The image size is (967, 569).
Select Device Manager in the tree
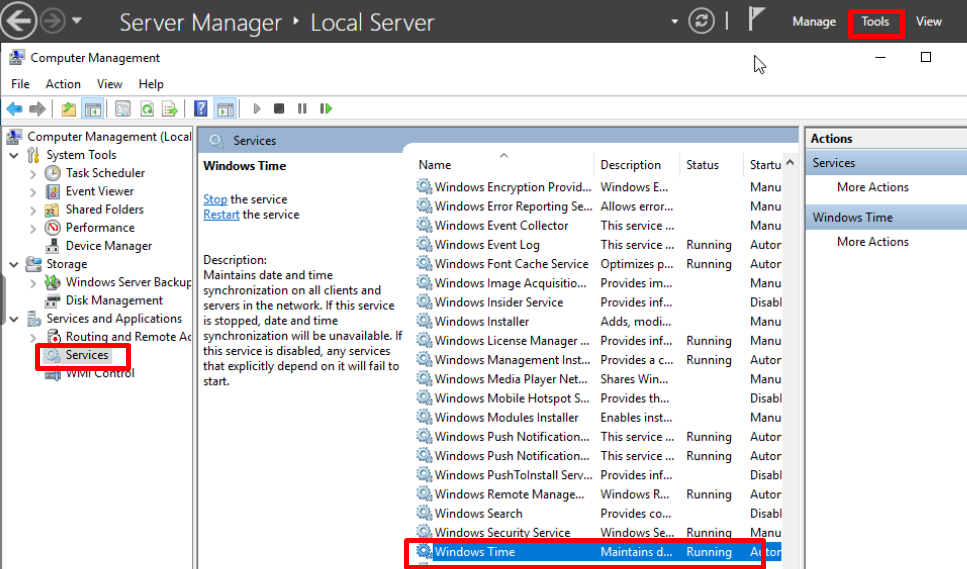108,246
